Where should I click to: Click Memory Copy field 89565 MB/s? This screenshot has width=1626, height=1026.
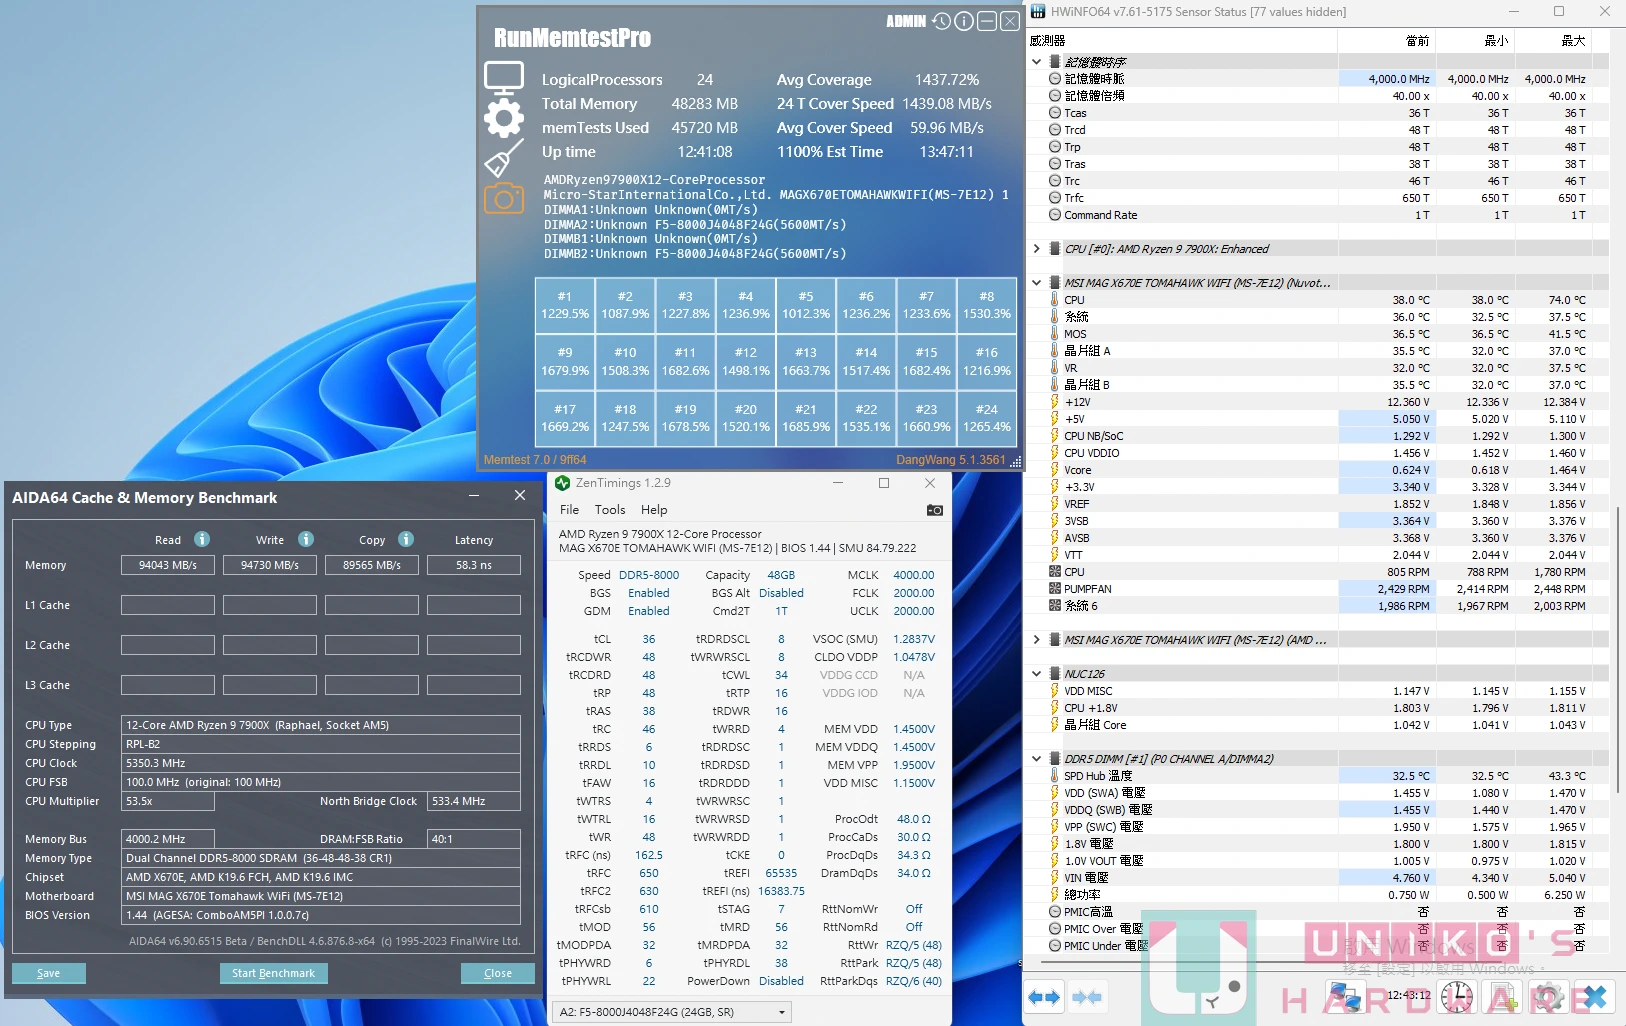coord(372,565)
